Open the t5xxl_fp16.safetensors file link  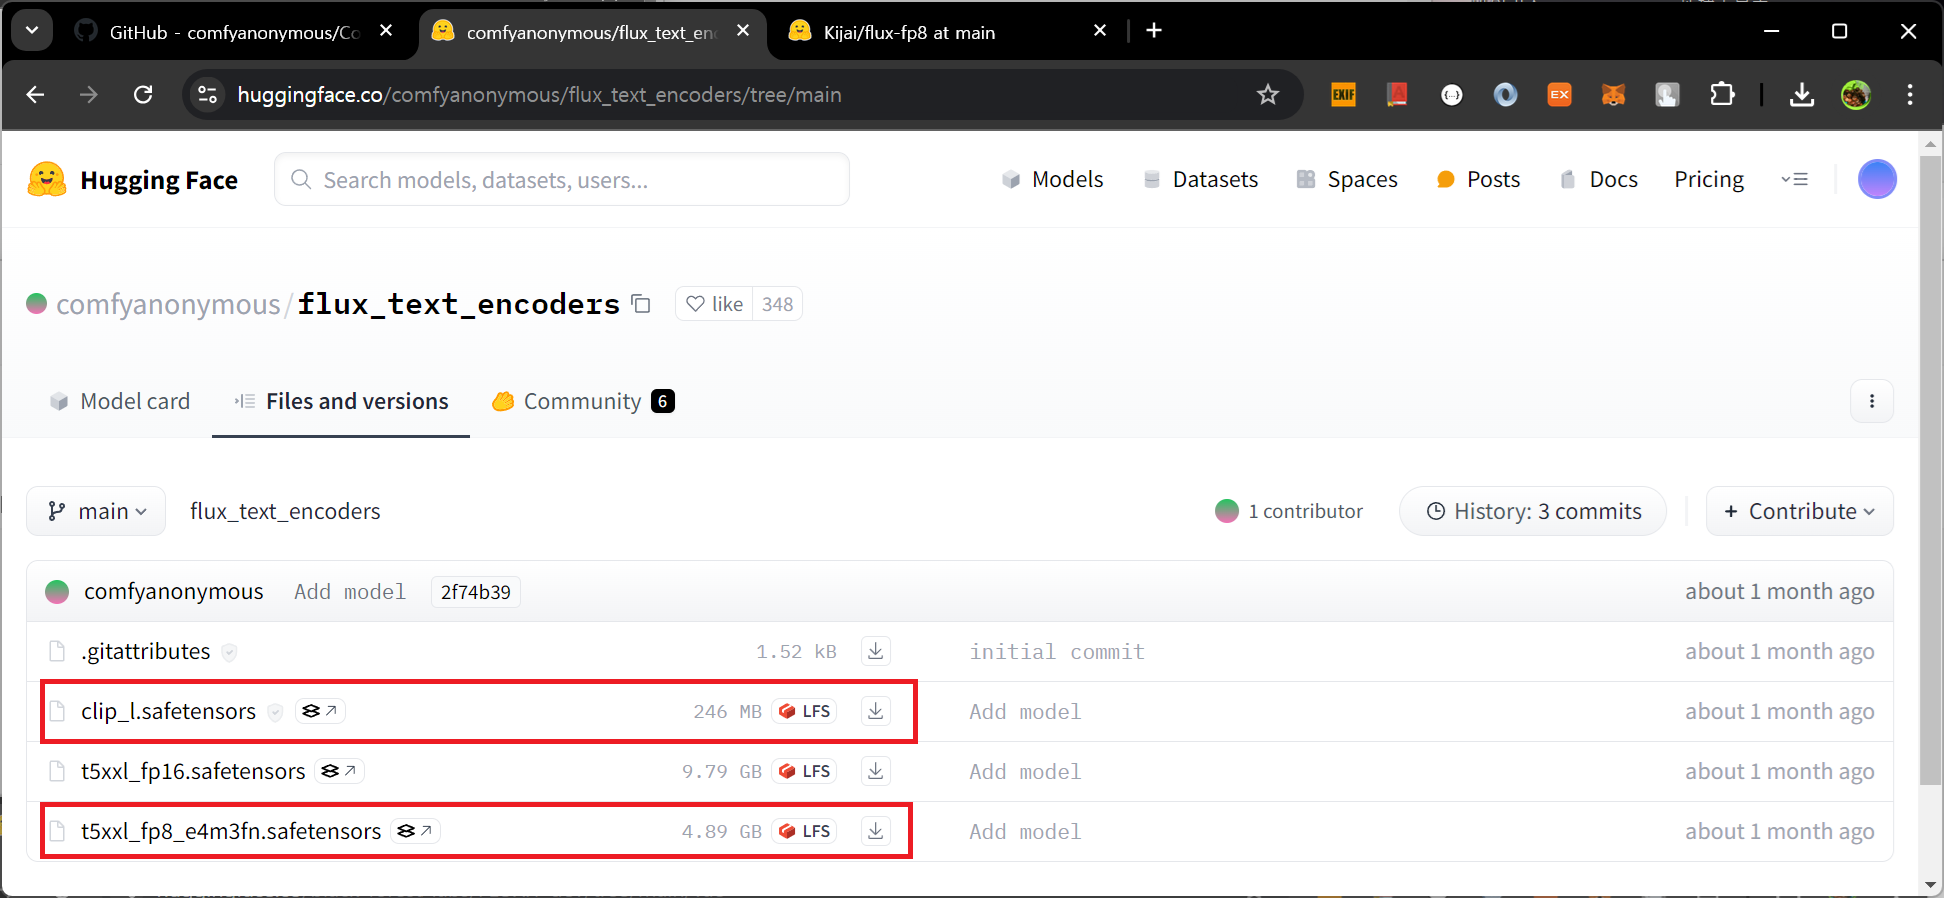(x=193, y=772)
